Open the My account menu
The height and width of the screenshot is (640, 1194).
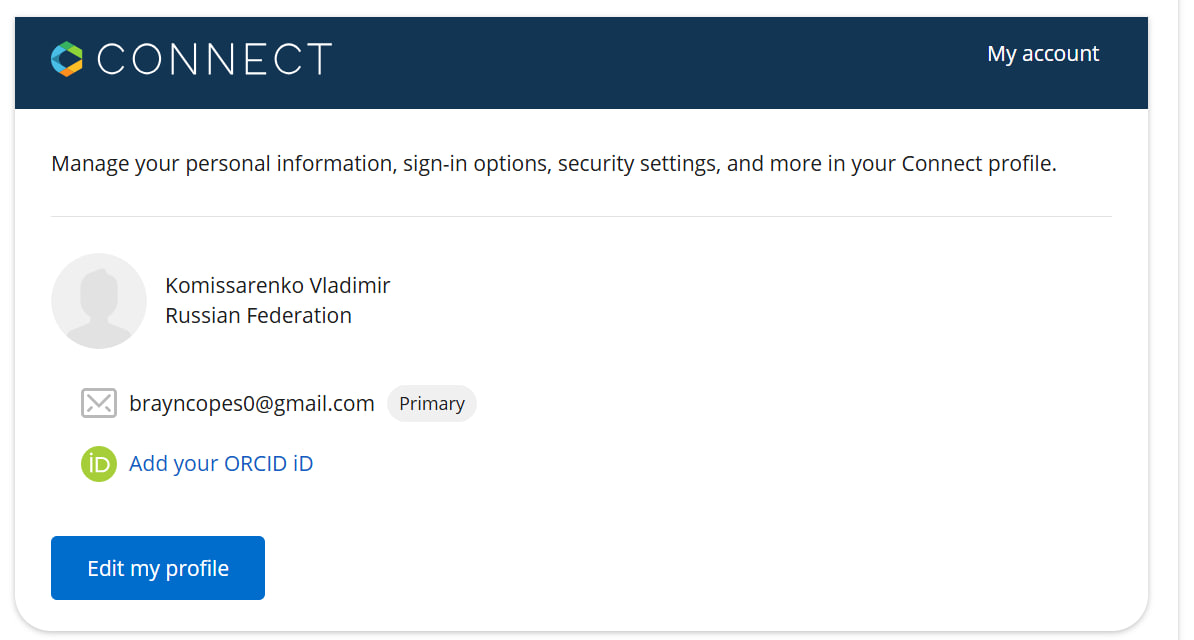click(x=1042, y=54)
